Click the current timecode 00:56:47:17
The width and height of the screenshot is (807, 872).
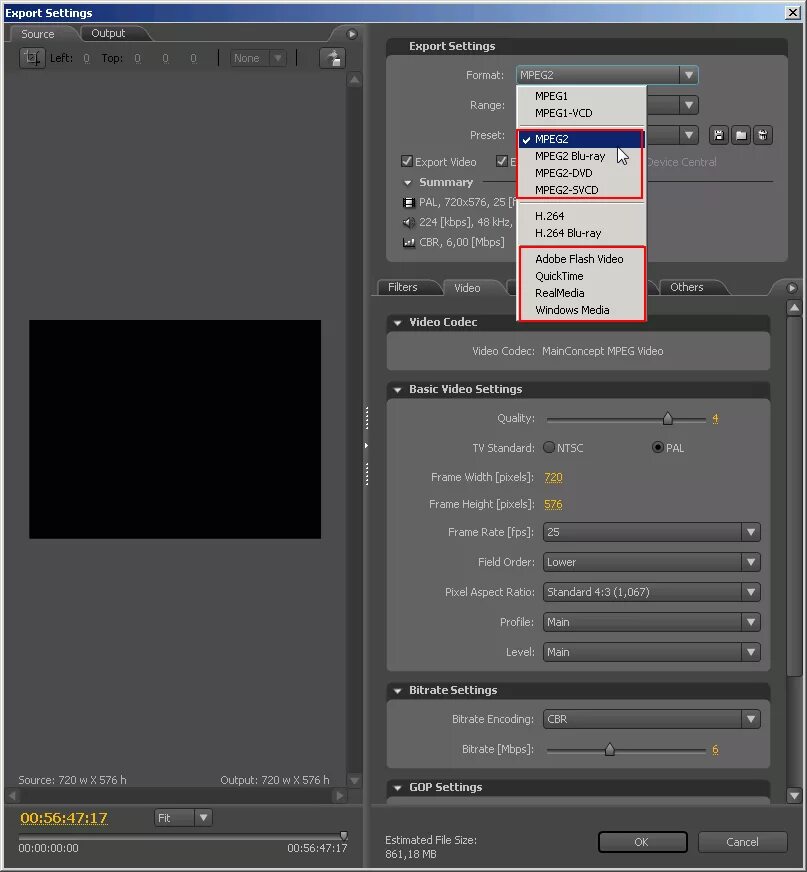(x=64, y=818)
